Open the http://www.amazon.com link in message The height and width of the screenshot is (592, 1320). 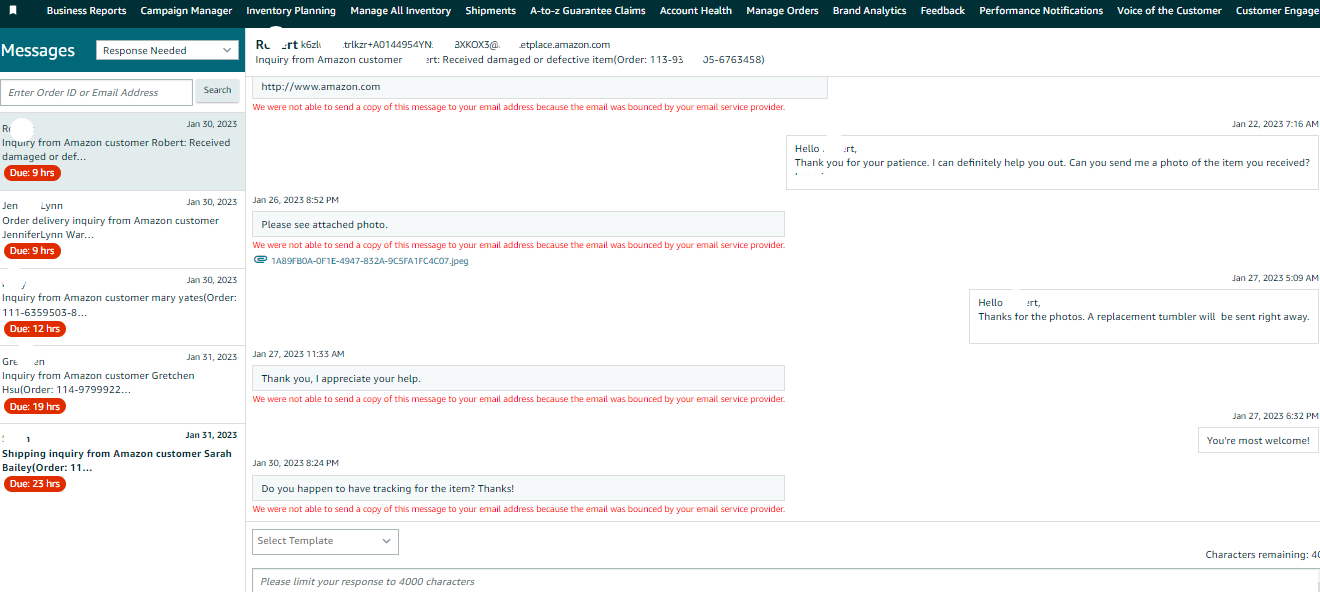tap(321, 87)
